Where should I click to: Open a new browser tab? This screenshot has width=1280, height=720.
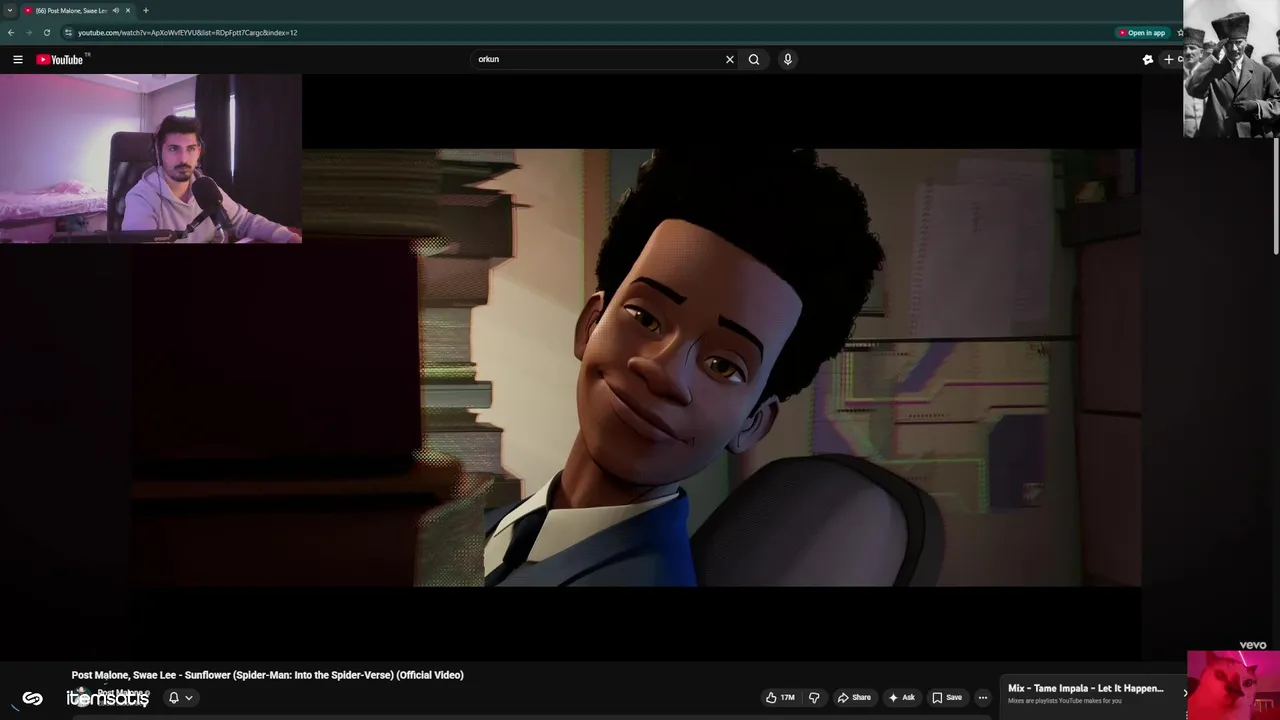tap(146, 10)
